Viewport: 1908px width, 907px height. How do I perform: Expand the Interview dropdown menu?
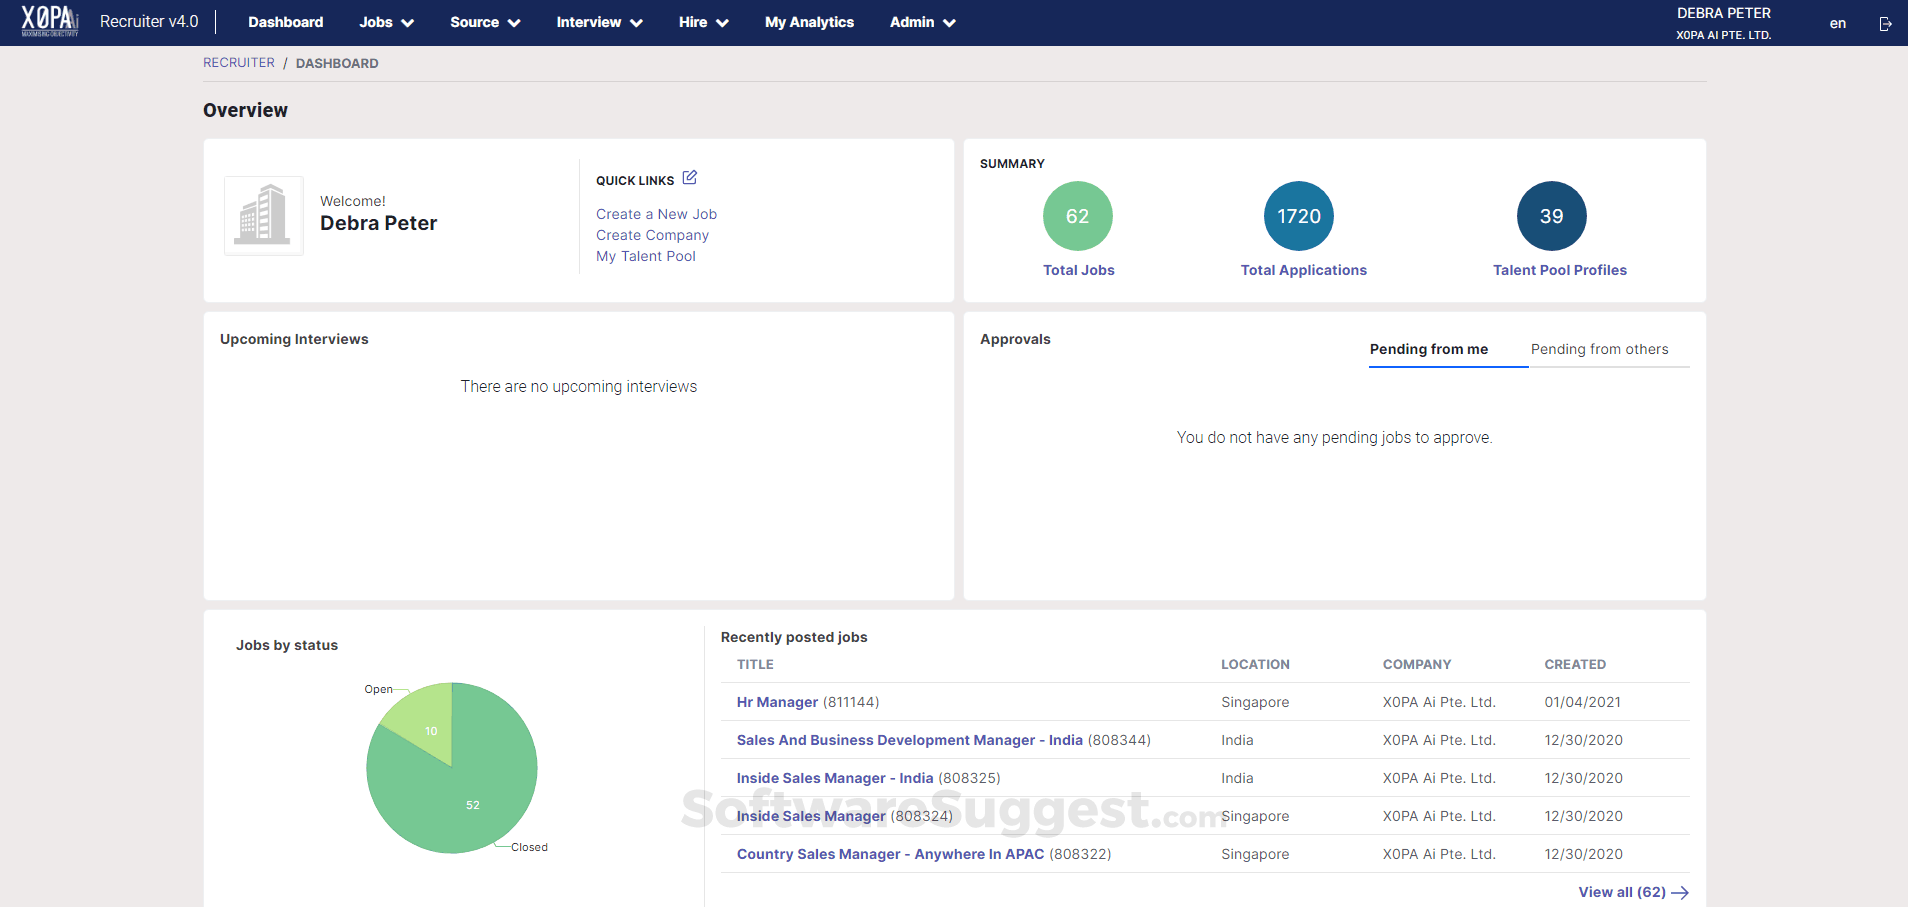pyautogui.click(x=599, y=22)
